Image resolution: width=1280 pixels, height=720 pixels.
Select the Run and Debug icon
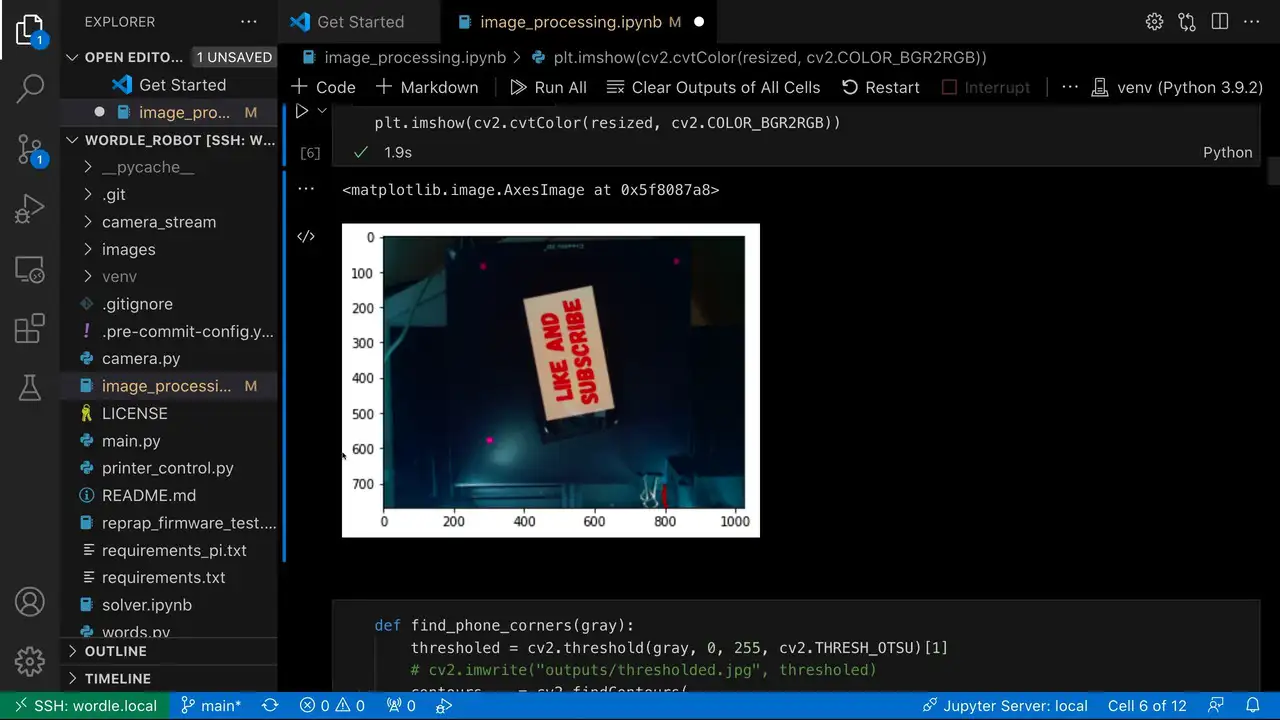[29, 208]
